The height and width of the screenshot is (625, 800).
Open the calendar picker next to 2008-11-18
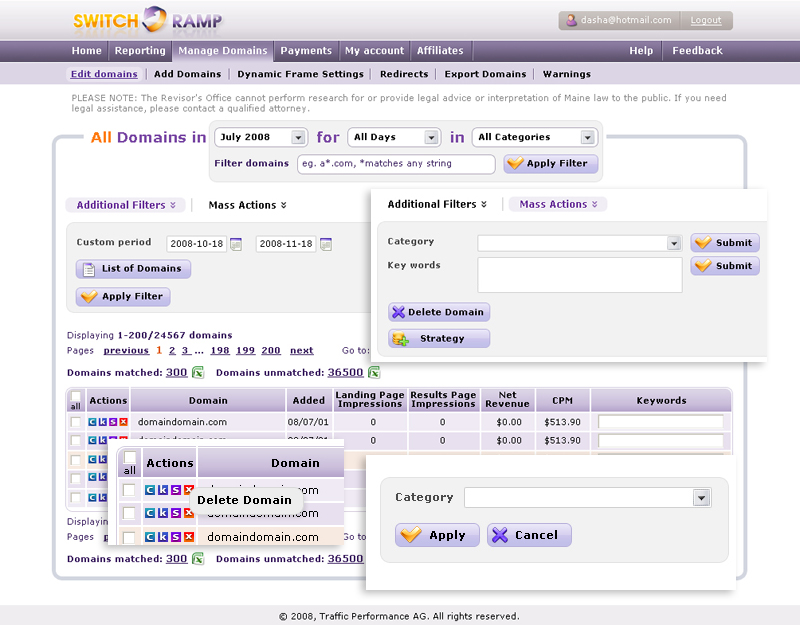click(326, 244)
